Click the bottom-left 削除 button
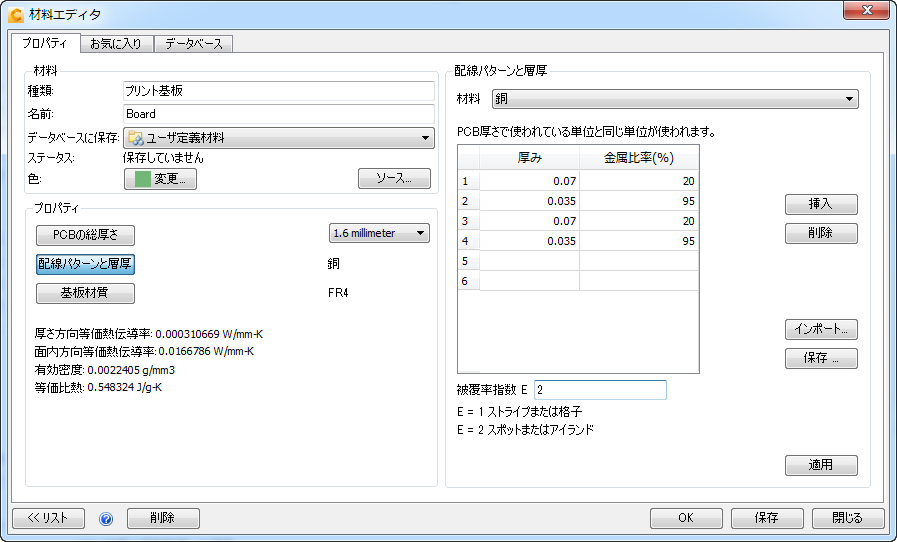 coord(163,518)
